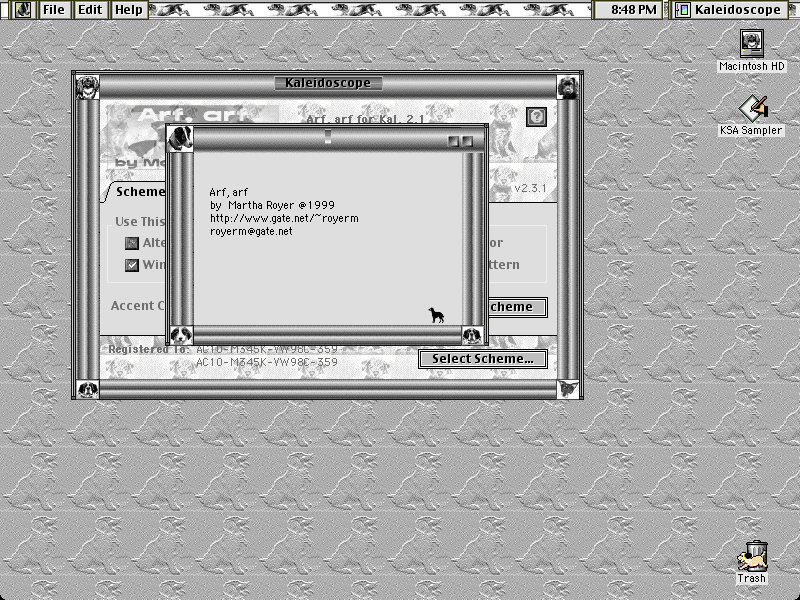Click the Kaleidoscope window title bar
The height and width of the screenshot is (600, 800).
click(x=328, y=83)
